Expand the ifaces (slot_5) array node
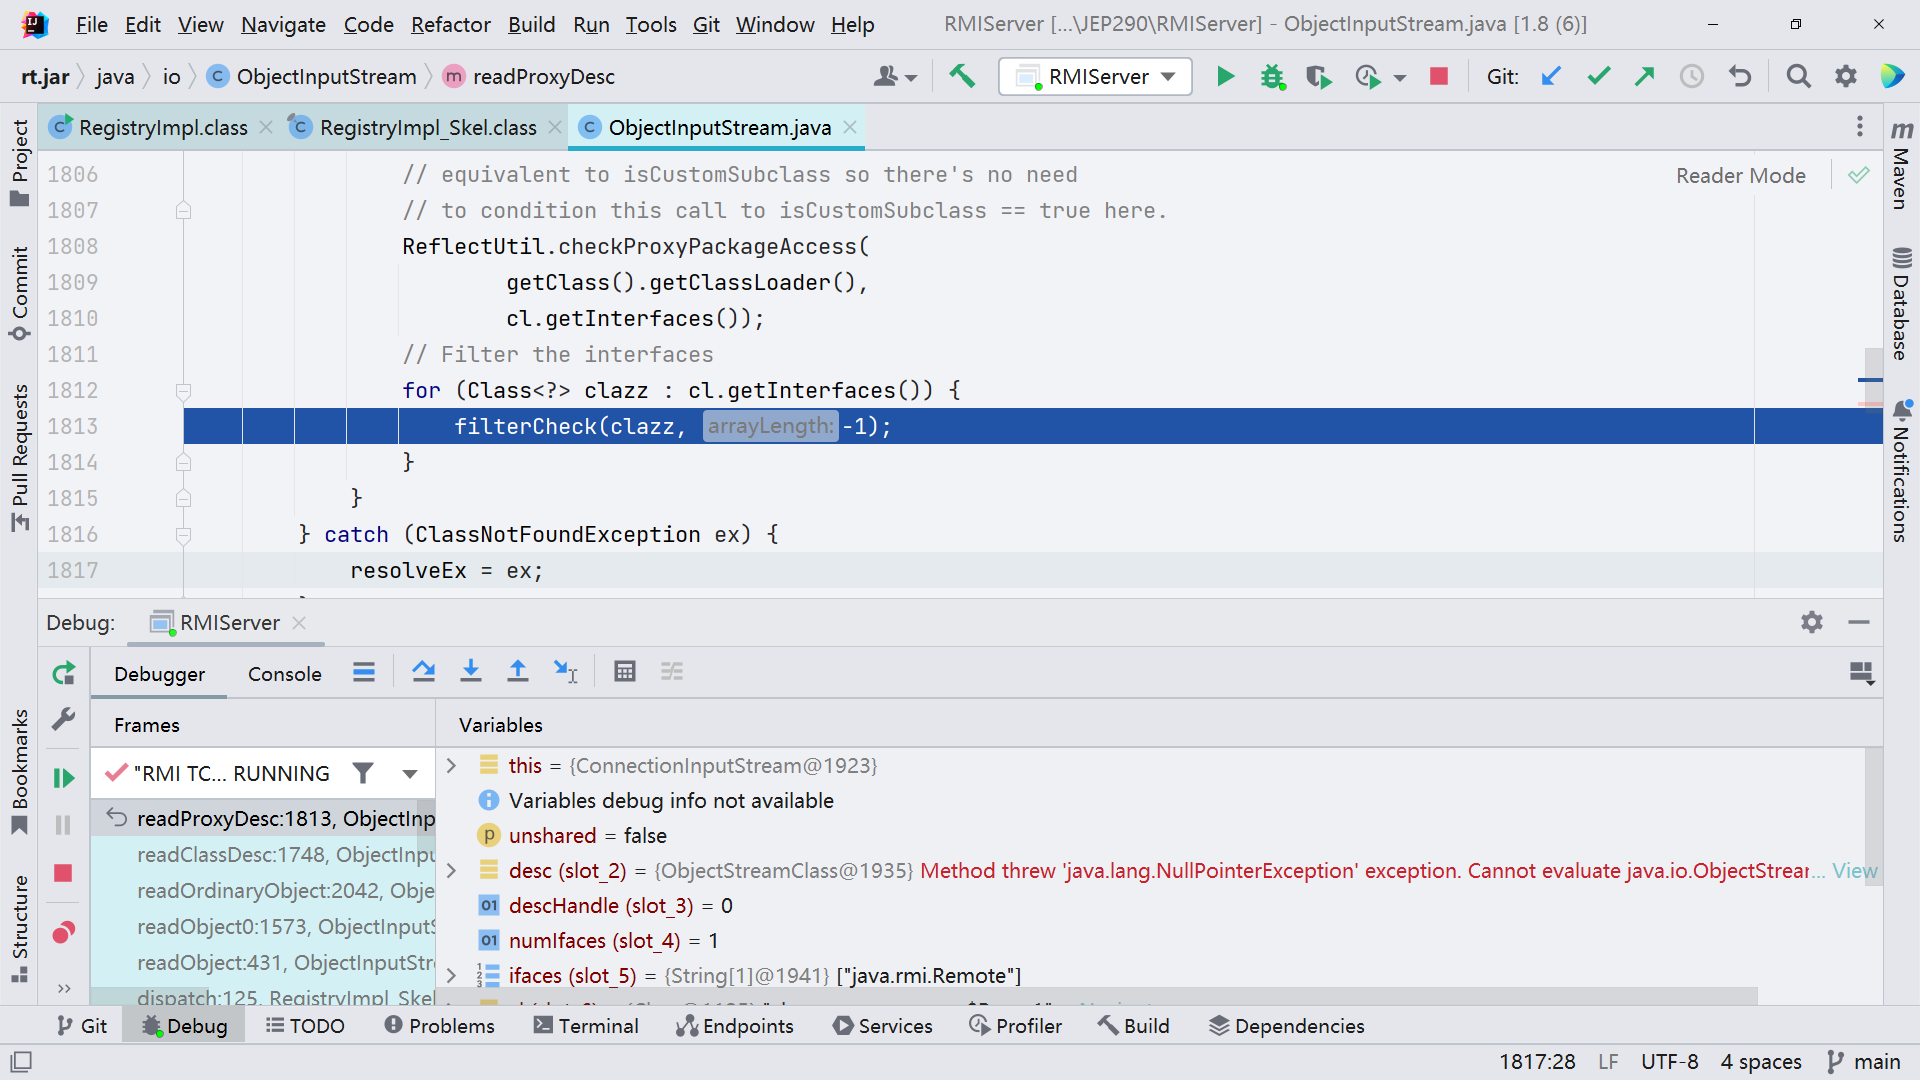 451,975
